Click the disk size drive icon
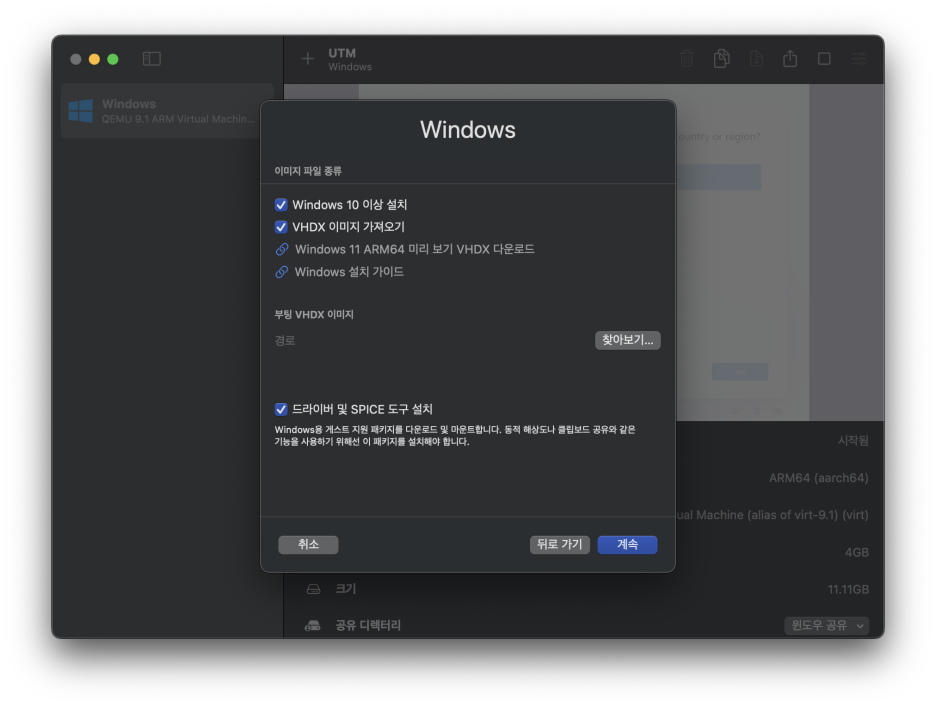936x707 pixels. coord(313,589)
